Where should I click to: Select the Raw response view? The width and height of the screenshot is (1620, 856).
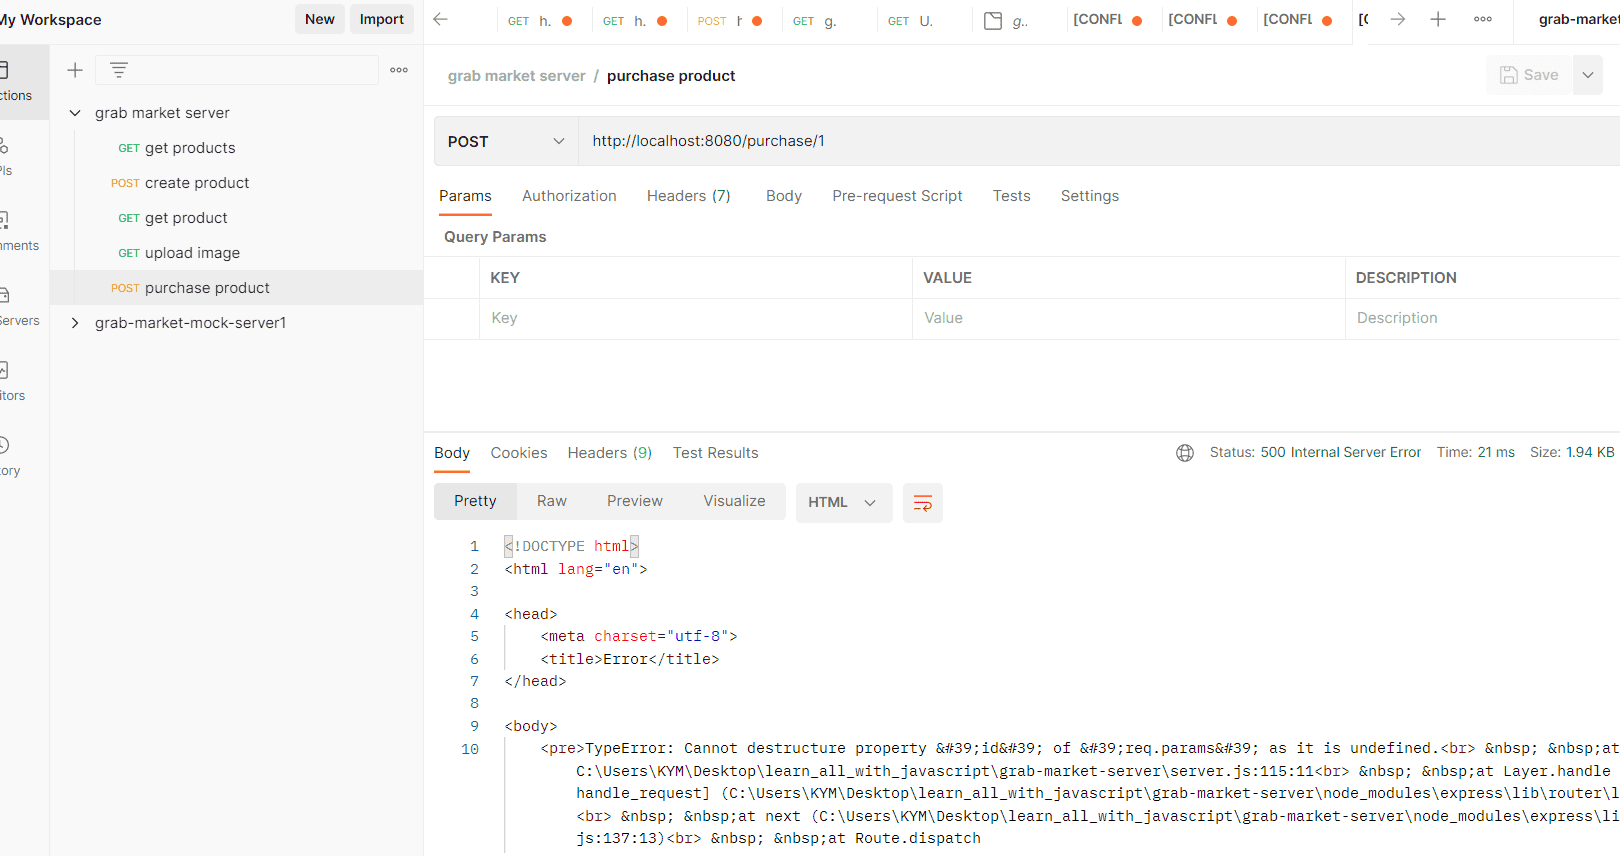point(551,501)
